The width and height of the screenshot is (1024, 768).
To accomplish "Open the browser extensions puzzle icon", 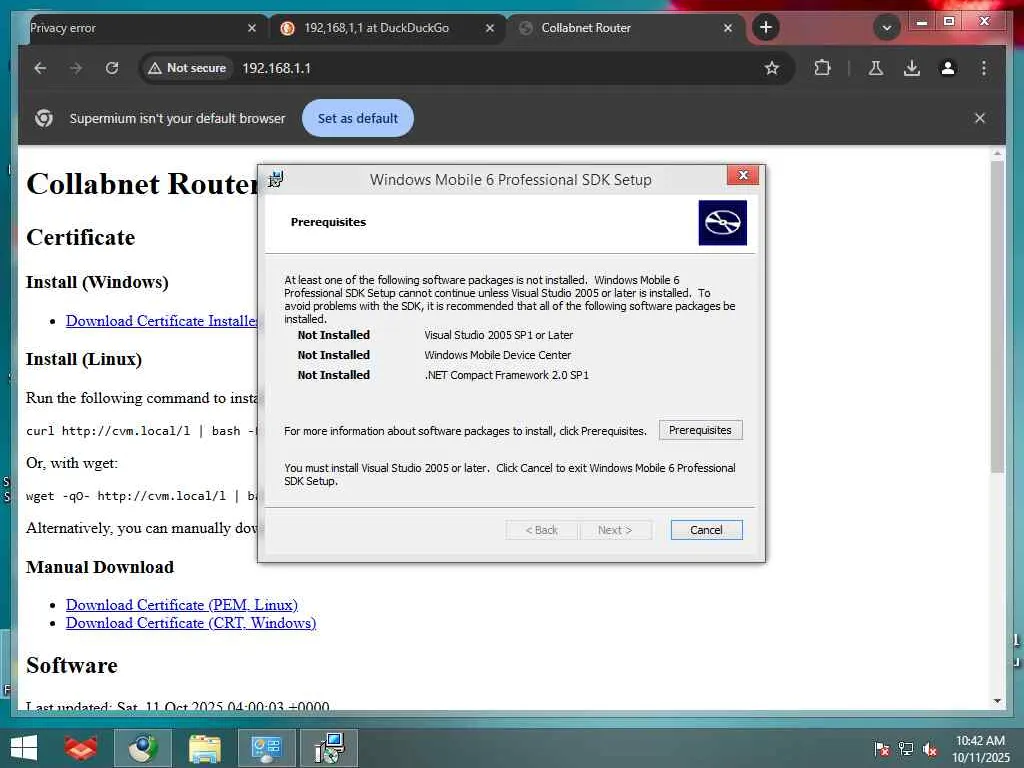I will (822, 68).
